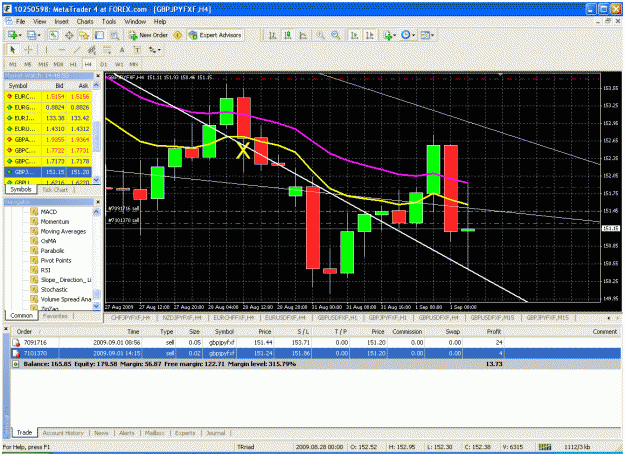Open the Help menu
Viewport: 625px width, 454px height.
160,22
